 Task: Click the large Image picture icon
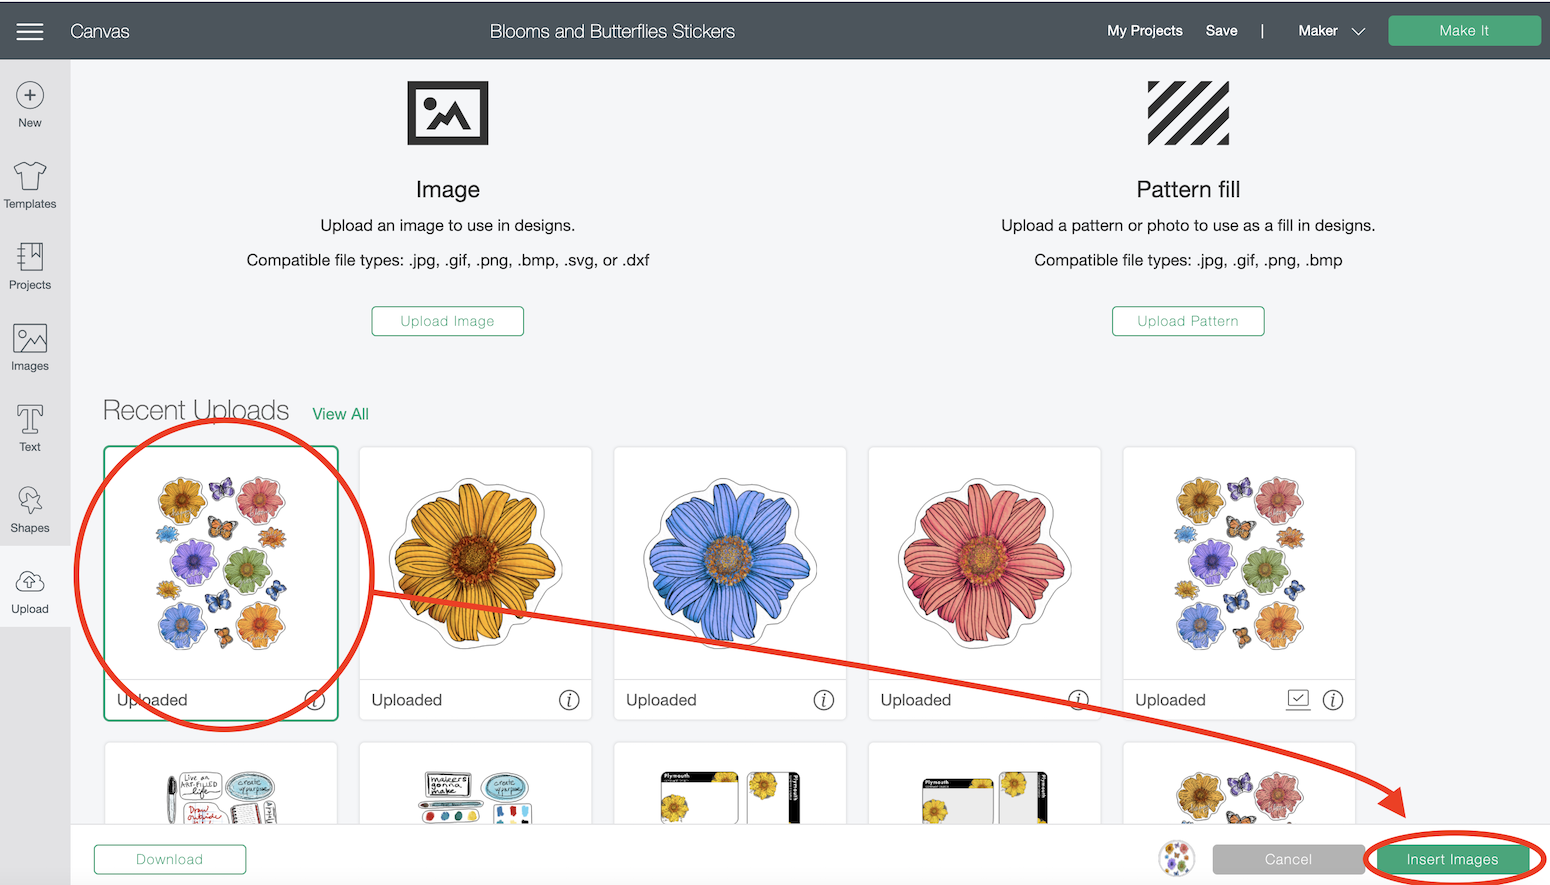coord(448,113)
